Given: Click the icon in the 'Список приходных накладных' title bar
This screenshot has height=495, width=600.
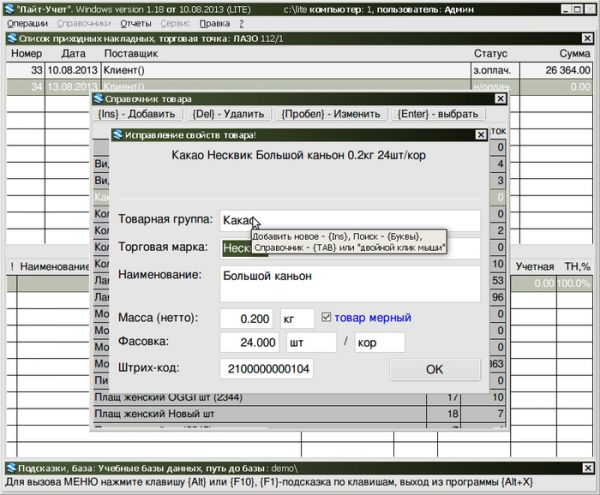Looking at the screenshot, I should click(x=11, y=38).
